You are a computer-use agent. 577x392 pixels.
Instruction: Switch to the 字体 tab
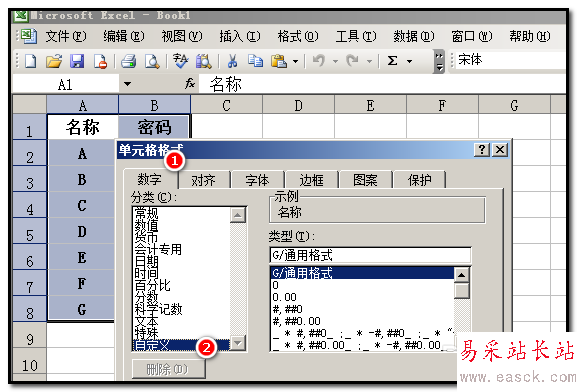coord(257,180)
